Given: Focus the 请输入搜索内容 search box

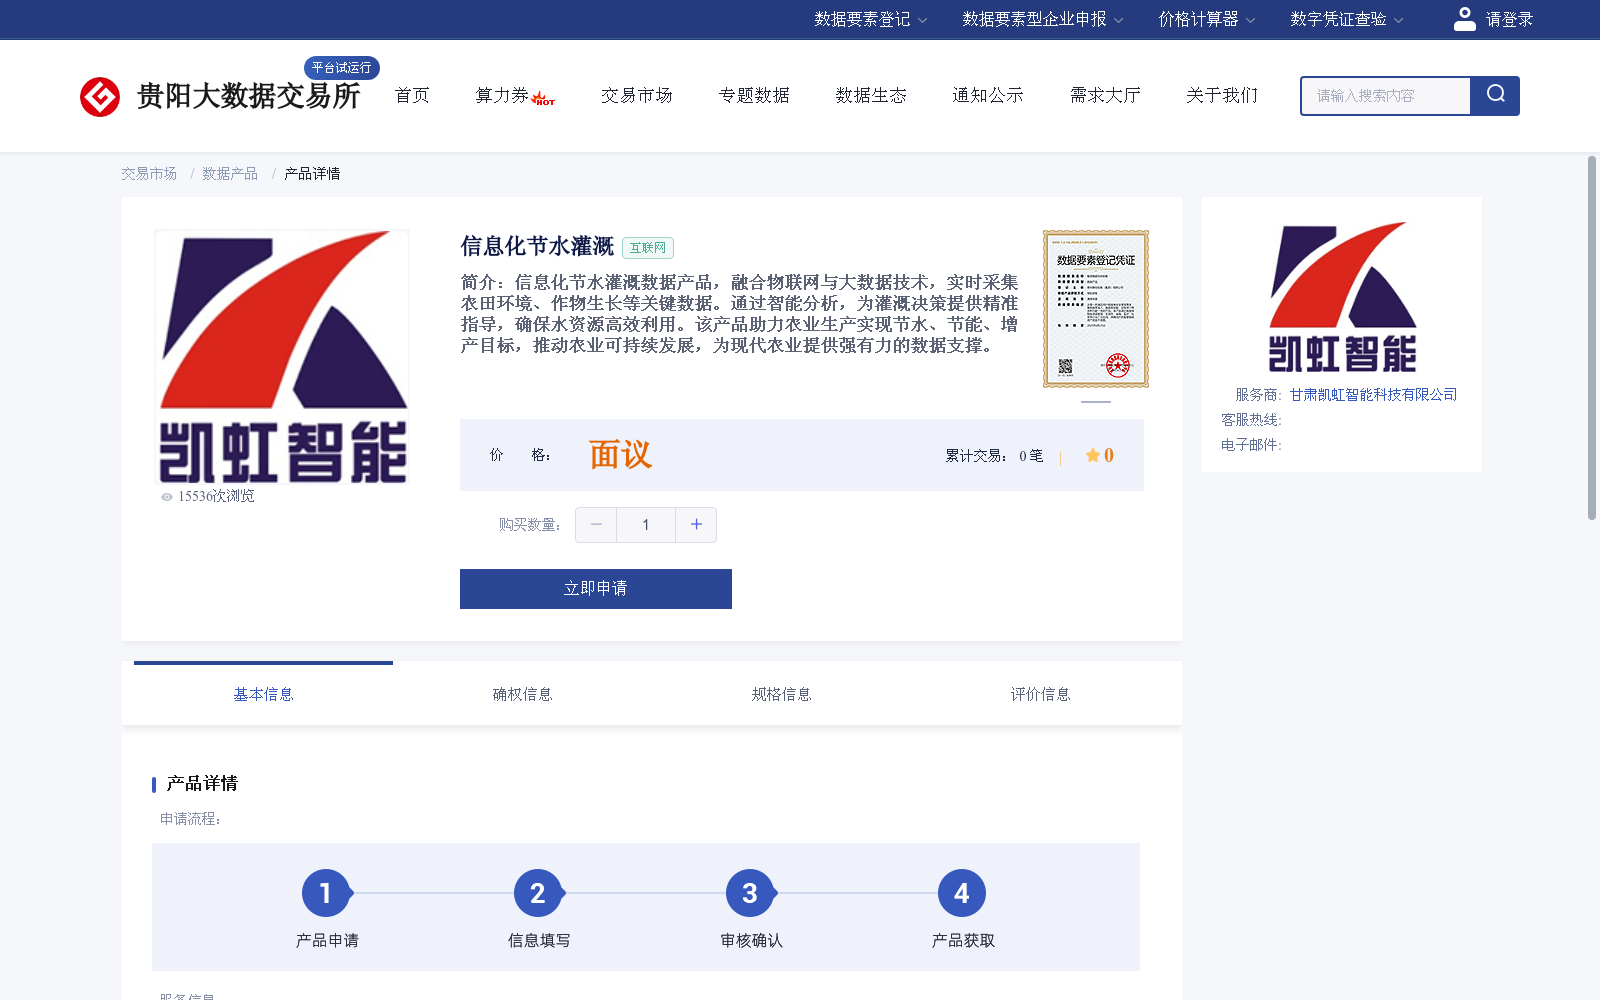Looking at the screenshot, I should pyautogui.click(x=1386, y=96).
